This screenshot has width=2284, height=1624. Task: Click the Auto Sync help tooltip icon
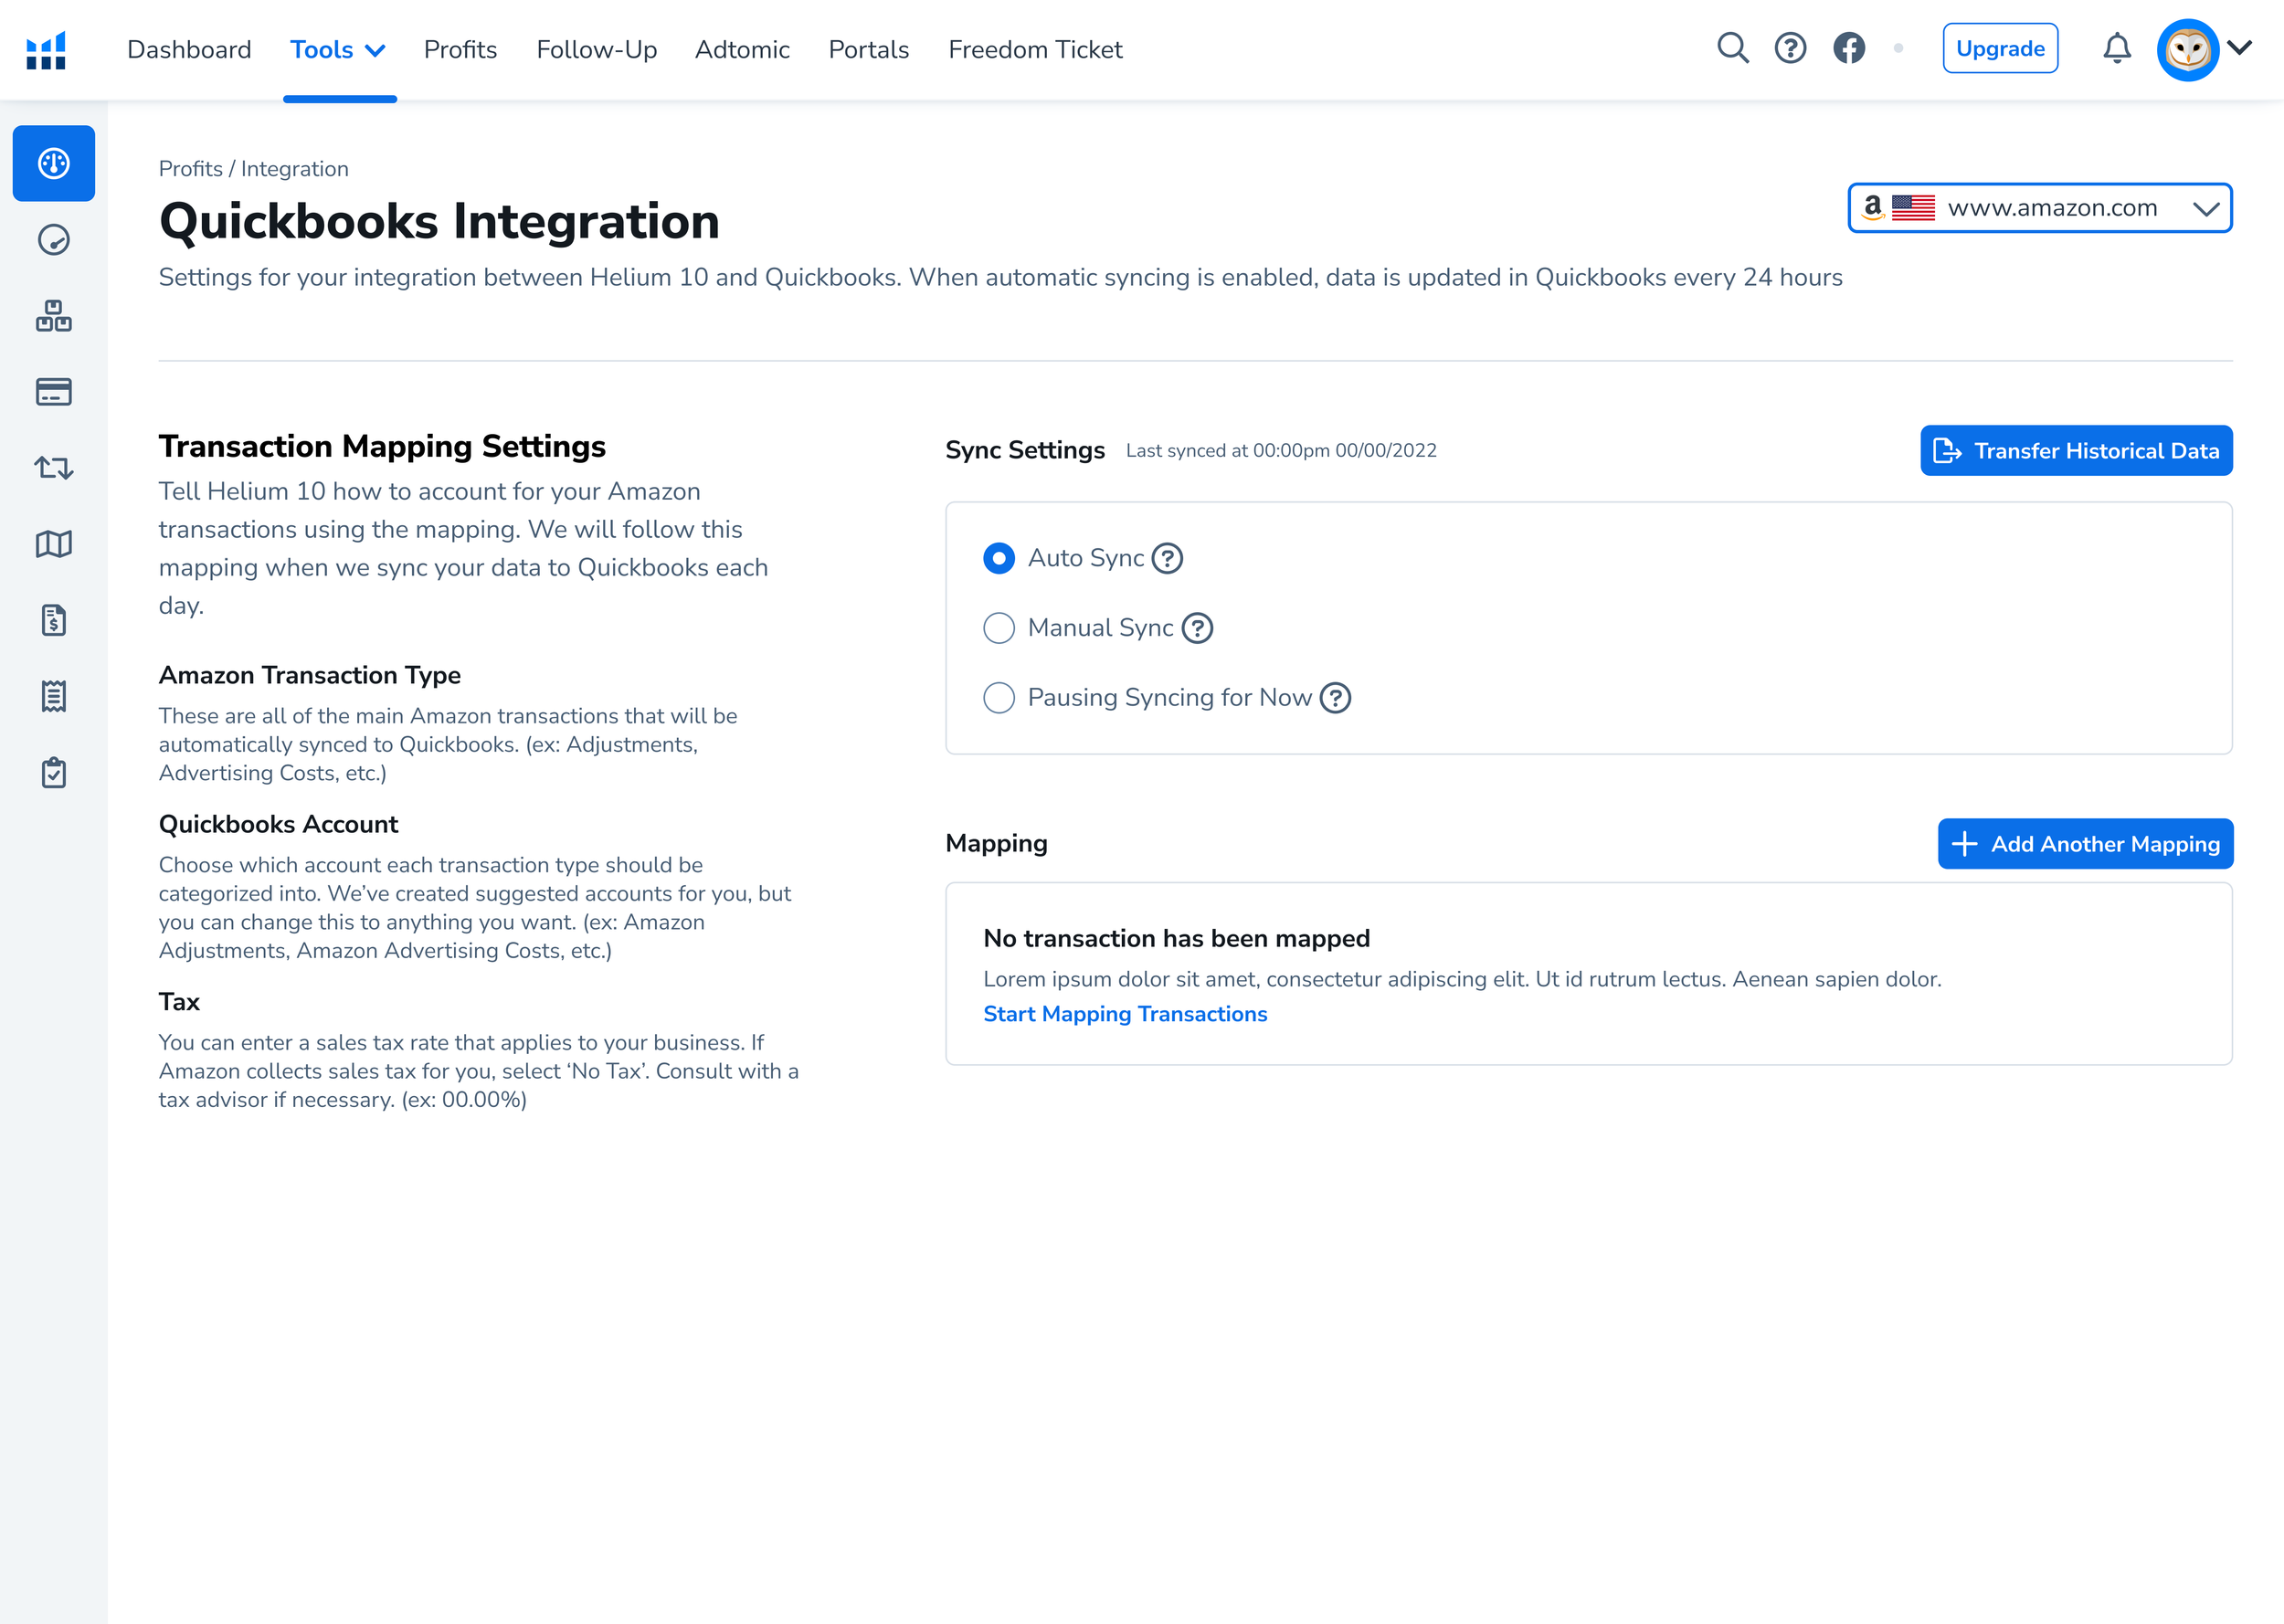click(1167, 558)
